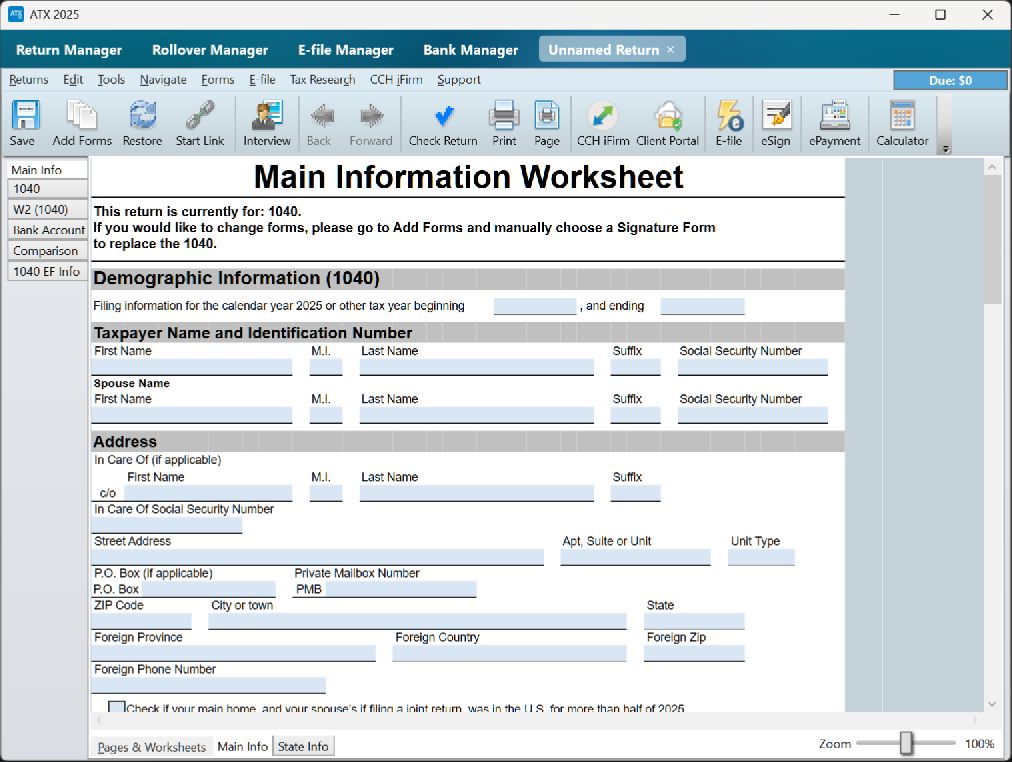Screen dimensions: 1012x762
Task: Adjust the Zoom slider handle
Action: [x=906, y=743]
